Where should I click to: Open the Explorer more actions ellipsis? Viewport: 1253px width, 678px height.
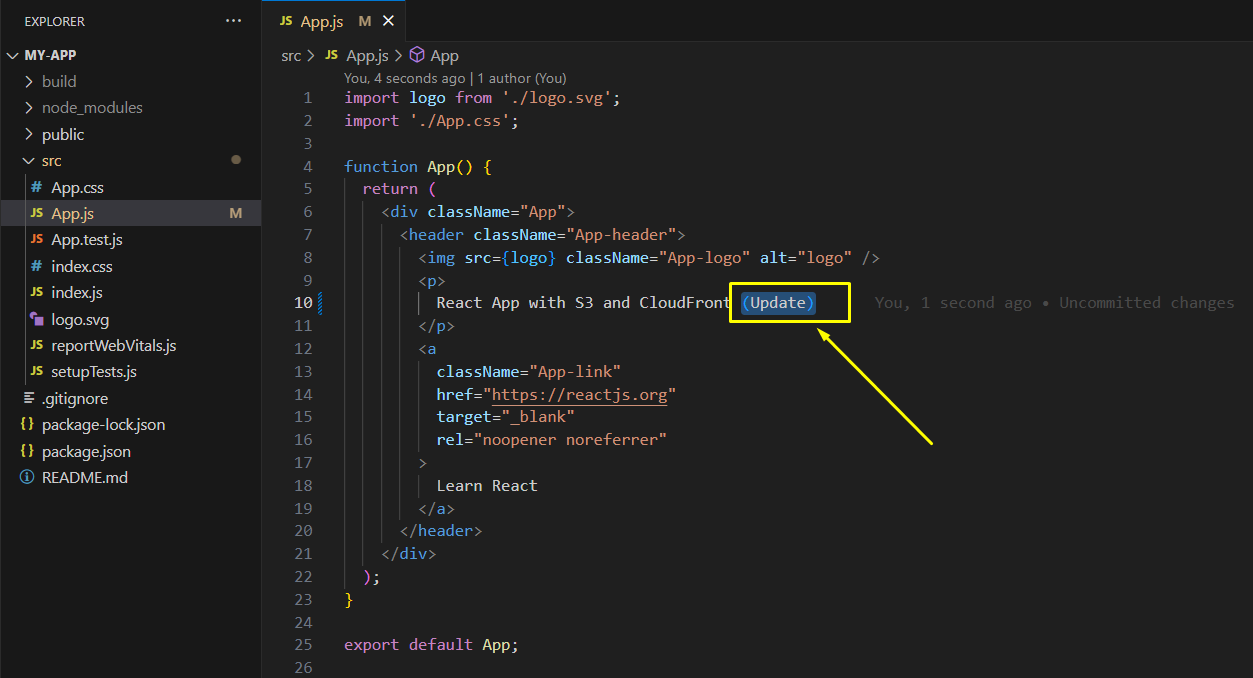[233, 21]
